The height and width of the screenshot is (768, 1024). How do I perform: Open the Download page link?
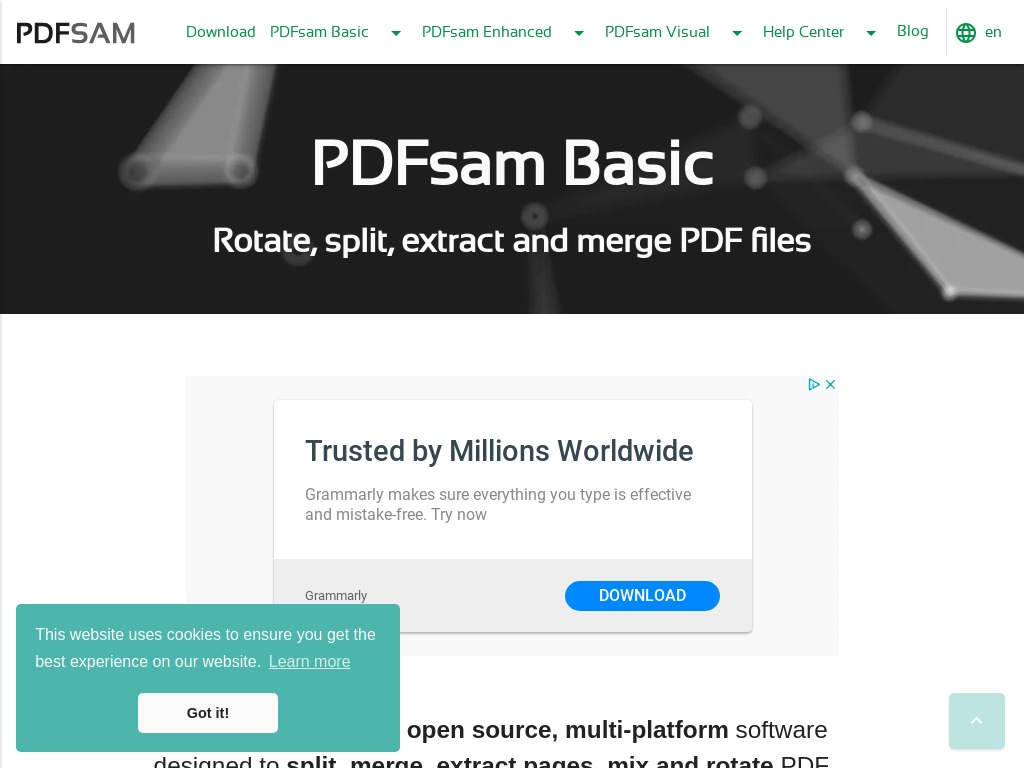pos(221,32)
